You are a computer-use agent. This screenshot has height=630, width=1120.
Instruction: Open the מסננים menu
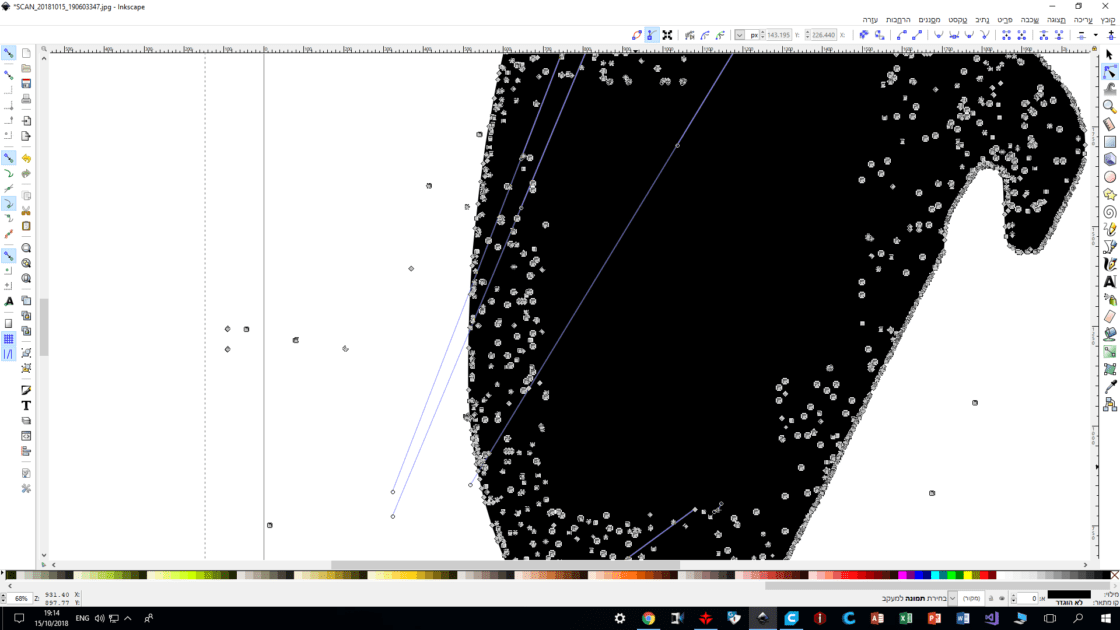929,20
